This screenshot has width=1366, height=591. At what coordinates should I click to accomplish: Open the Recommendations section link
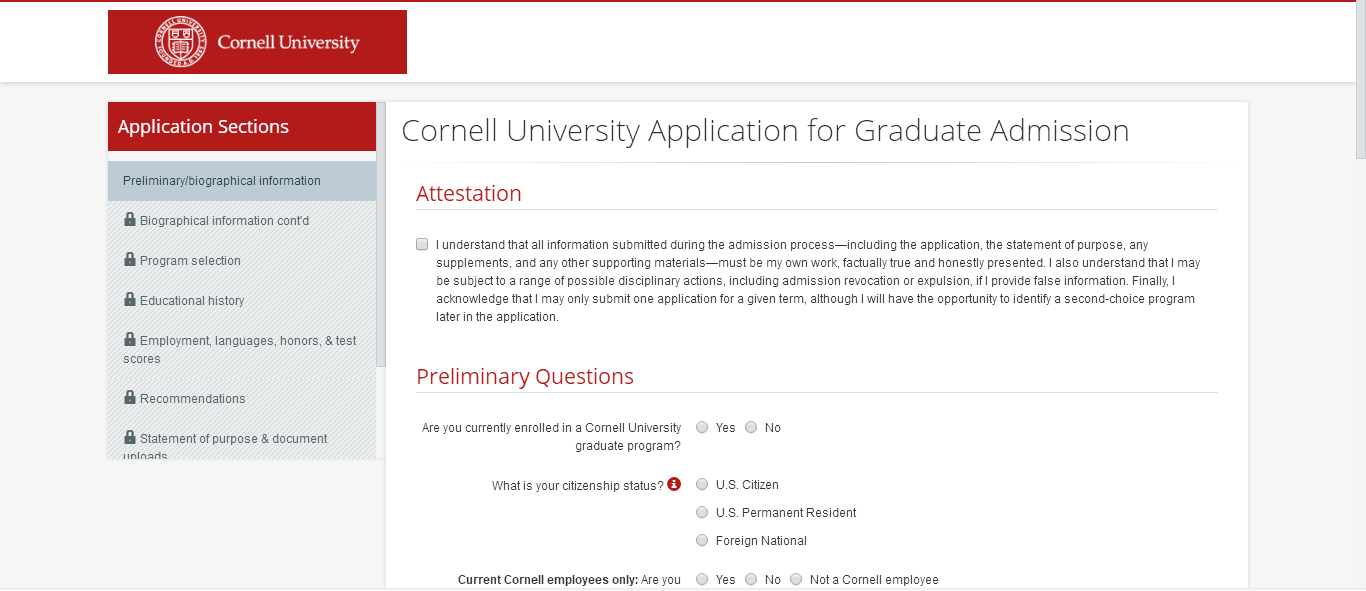(x=192, y=399)
